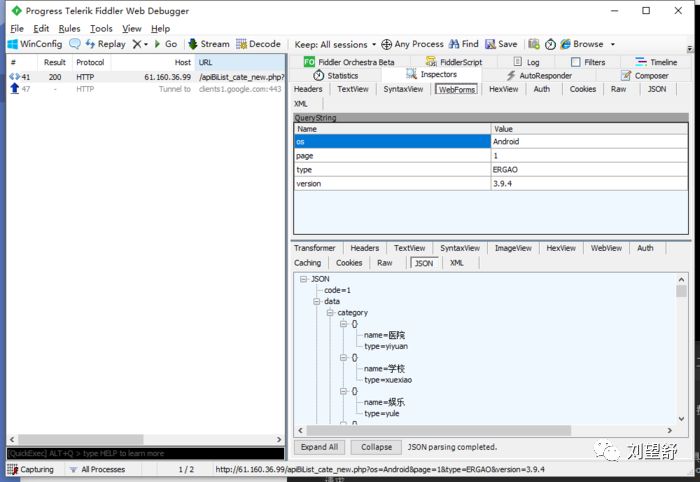Open the Edit menu

point(41,29)
